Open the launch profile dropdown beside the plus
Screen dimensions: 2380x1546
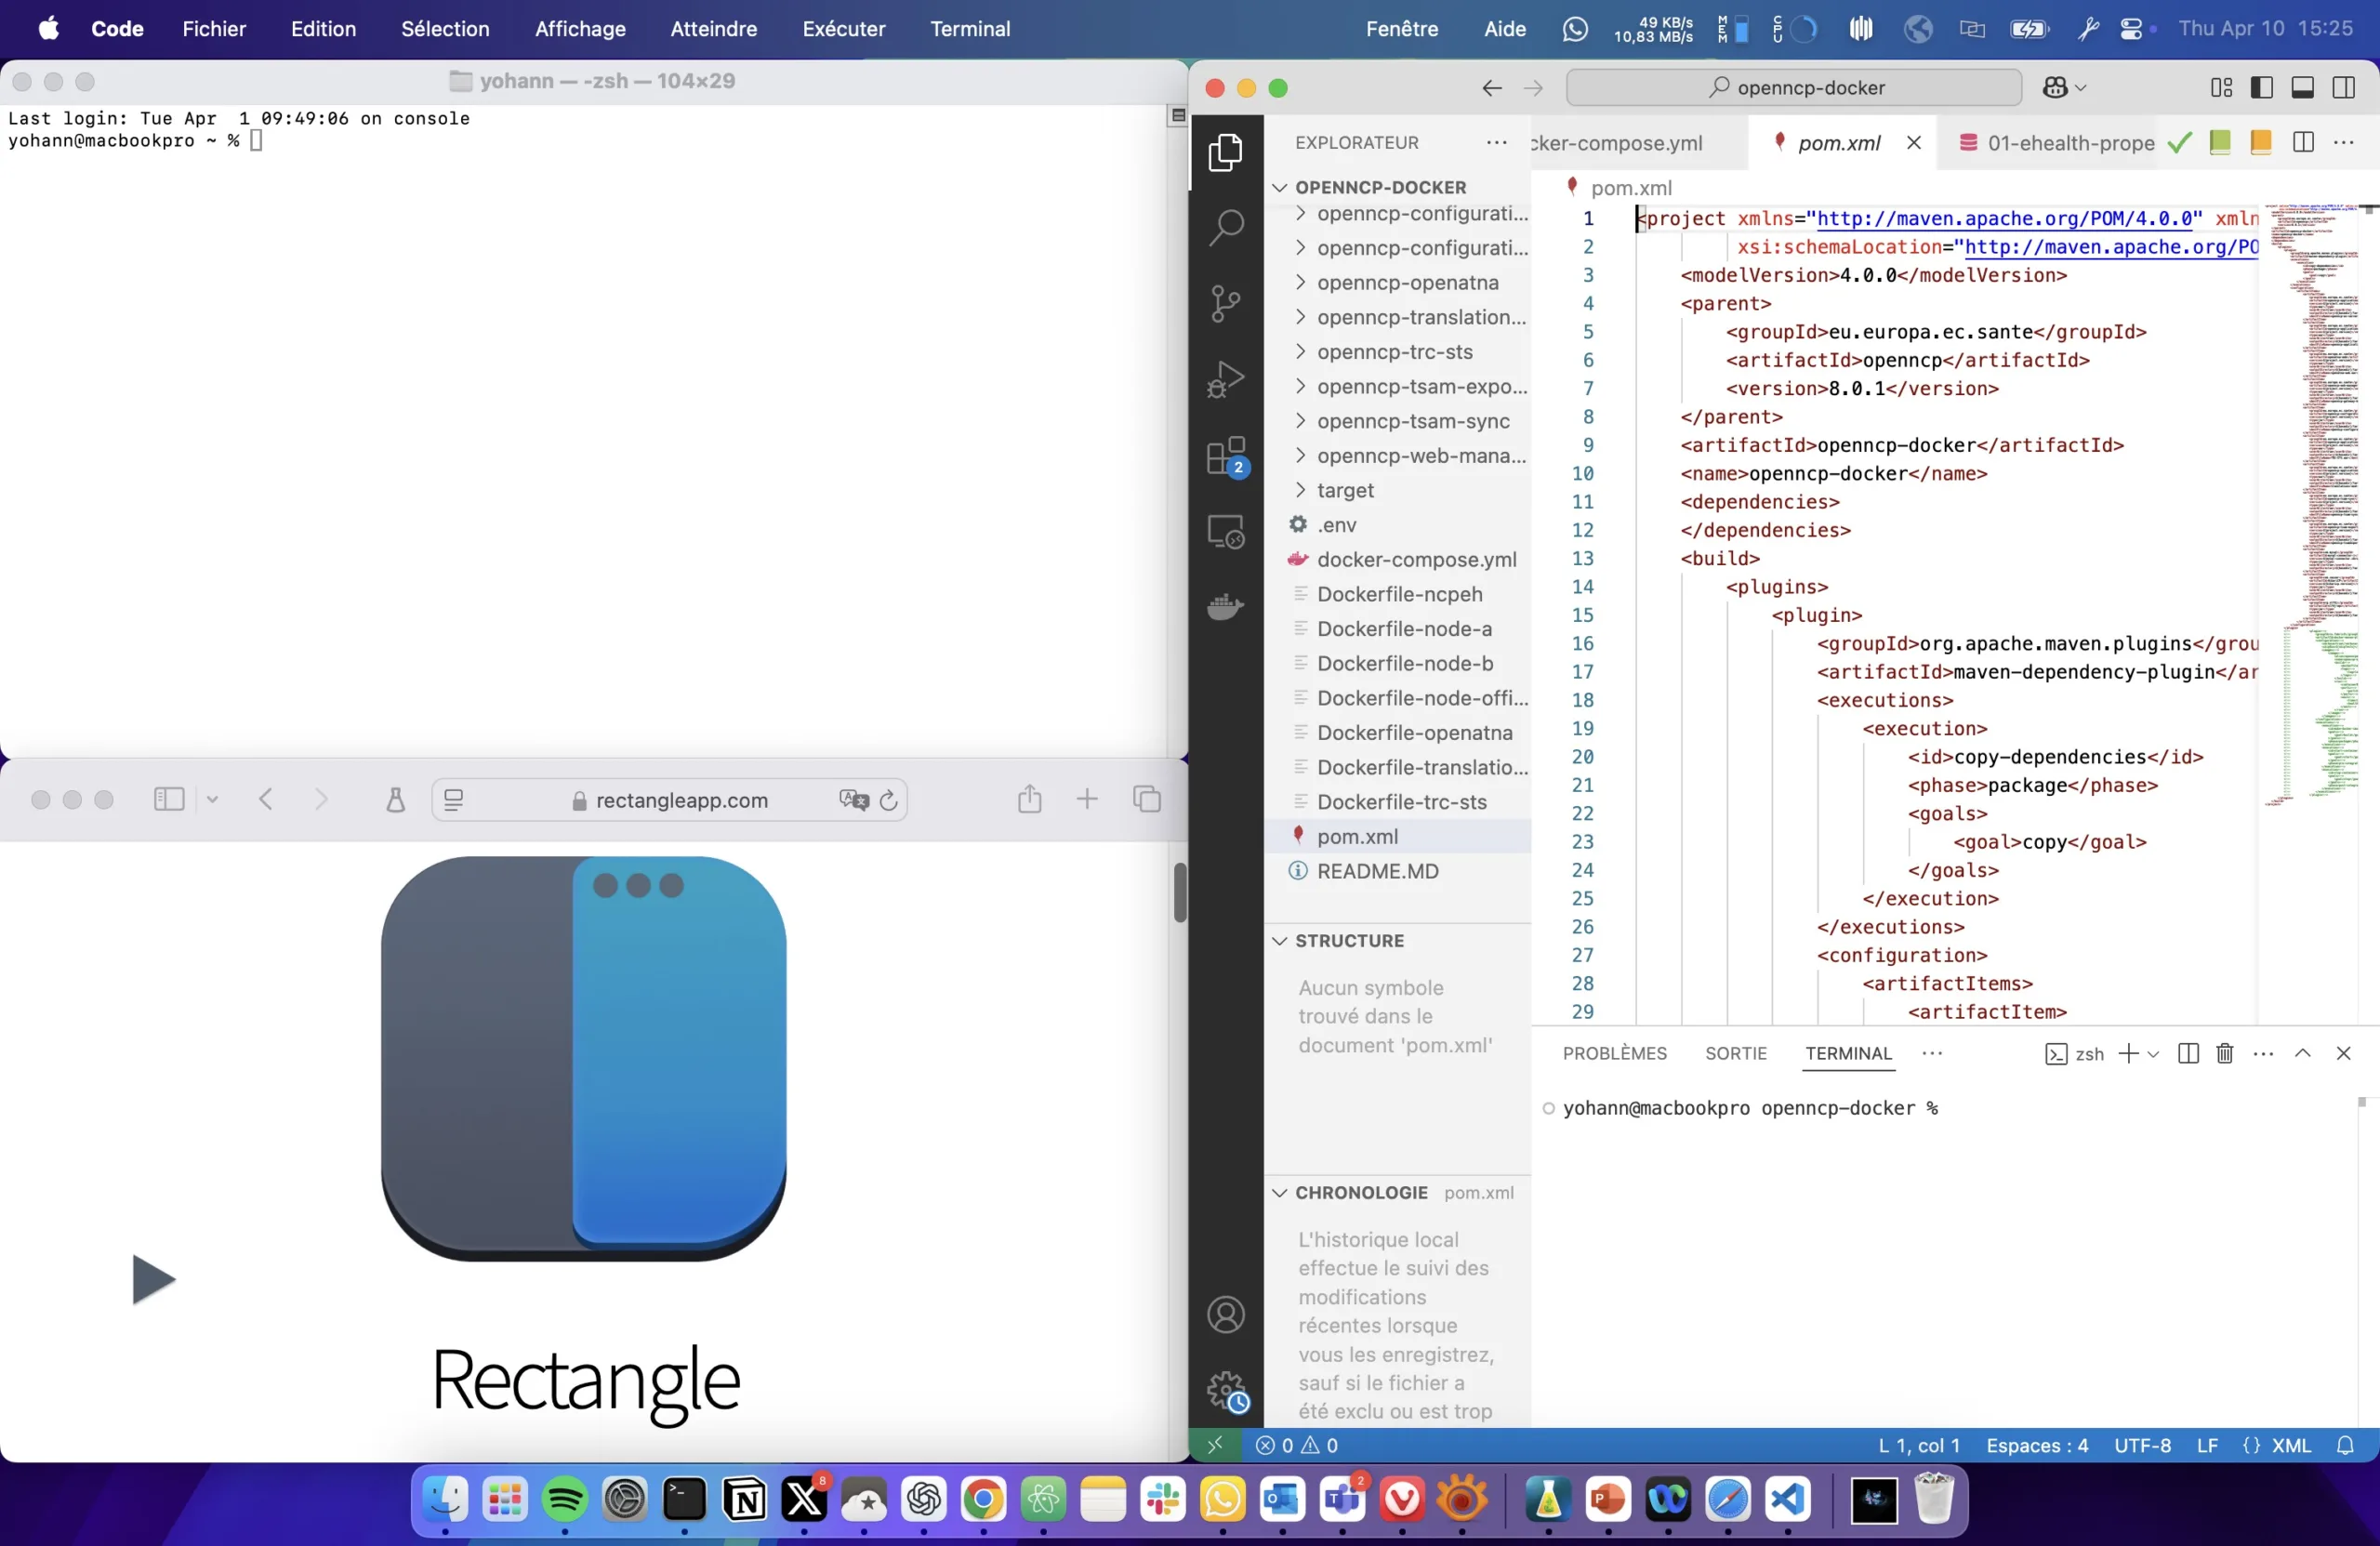coord(2153,1054)
